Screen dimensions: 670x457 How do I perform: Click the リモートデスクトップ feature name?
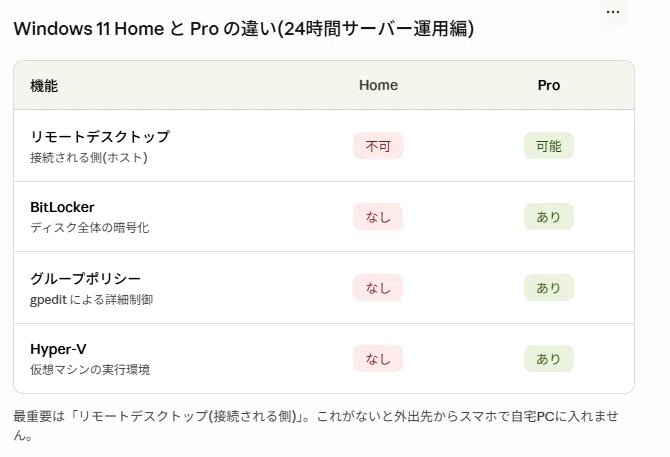(100, 137)
